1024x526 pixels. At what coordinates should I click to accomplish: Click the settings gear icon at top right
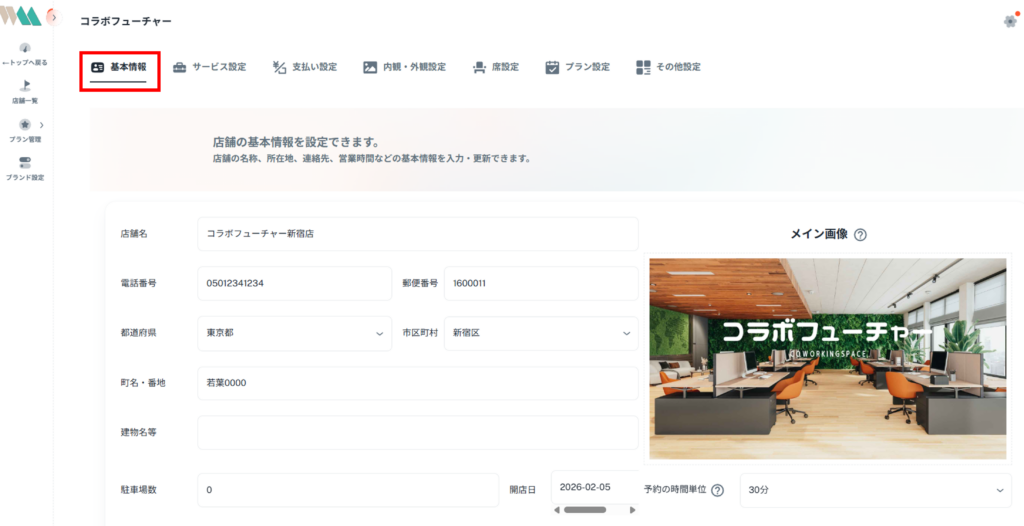click(x=1009, y=21)
